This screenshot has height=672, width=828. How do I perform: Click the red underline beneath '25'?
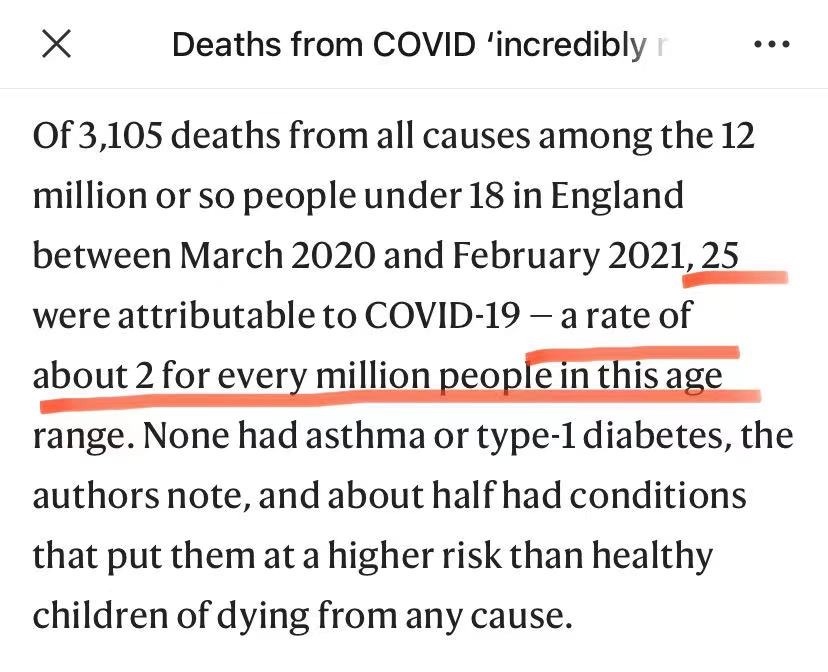(735, 278)
